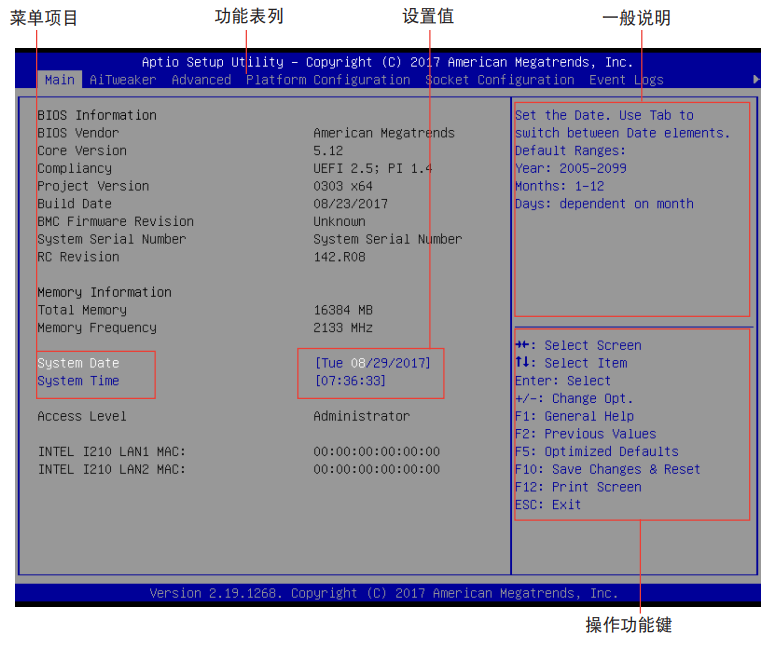This screenshot has width=783, height=652.
Task: Select the Socket Configuration tab
Action: [500, 80]
